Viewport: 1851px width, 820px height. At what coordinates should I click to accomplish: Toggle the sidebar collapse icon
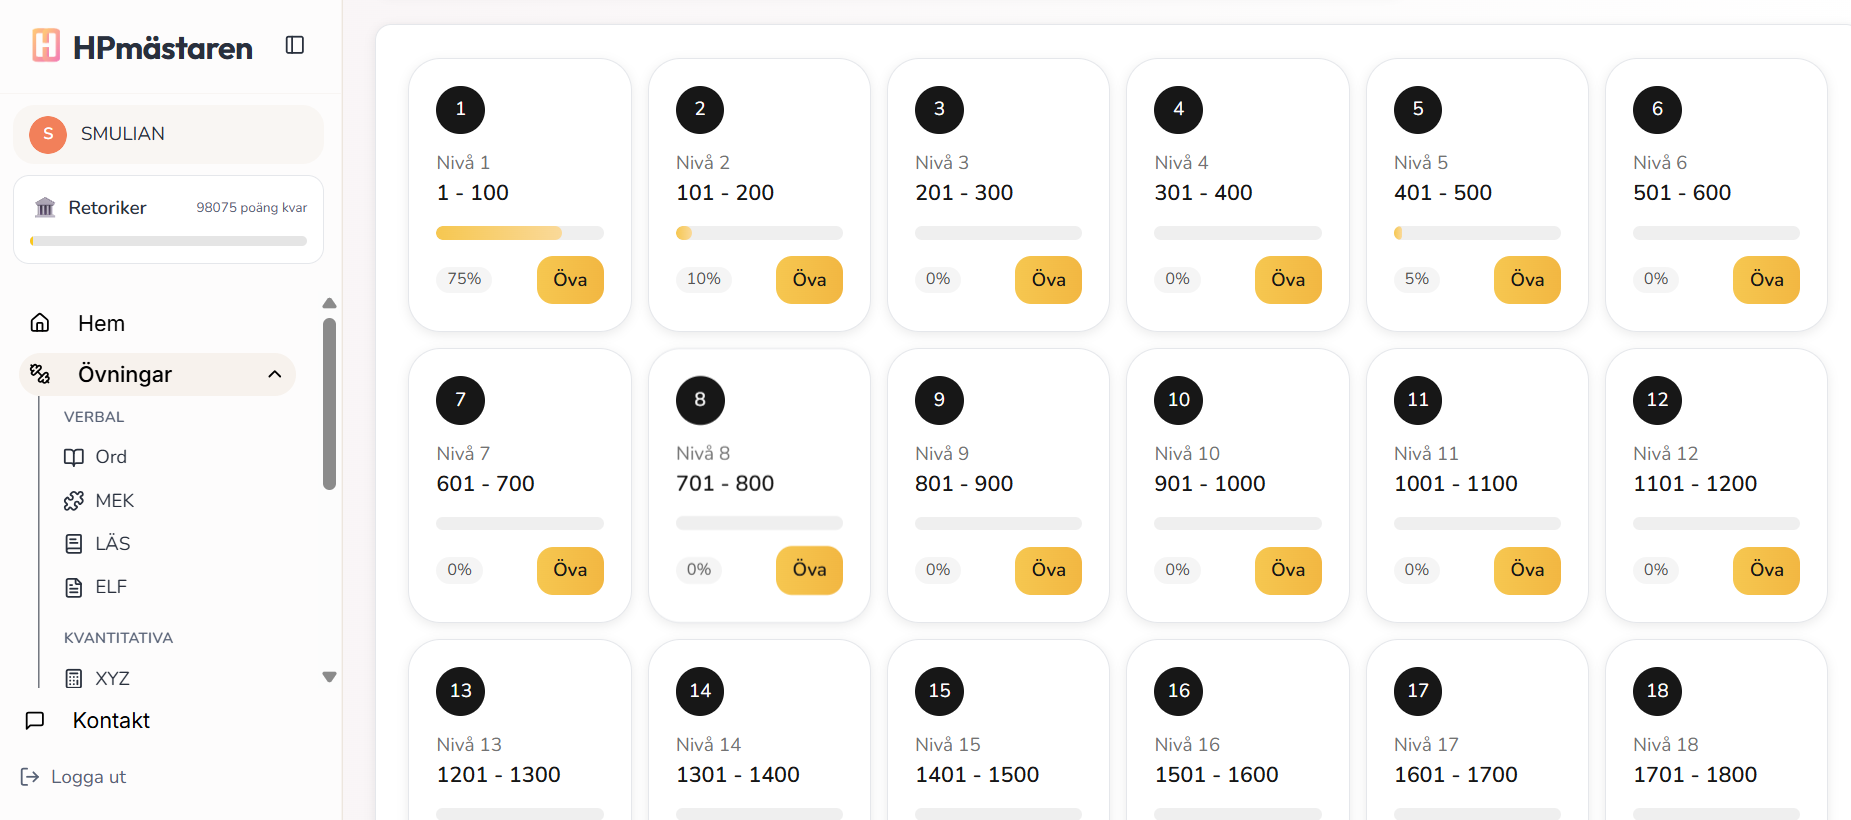[x=294, y=45]
